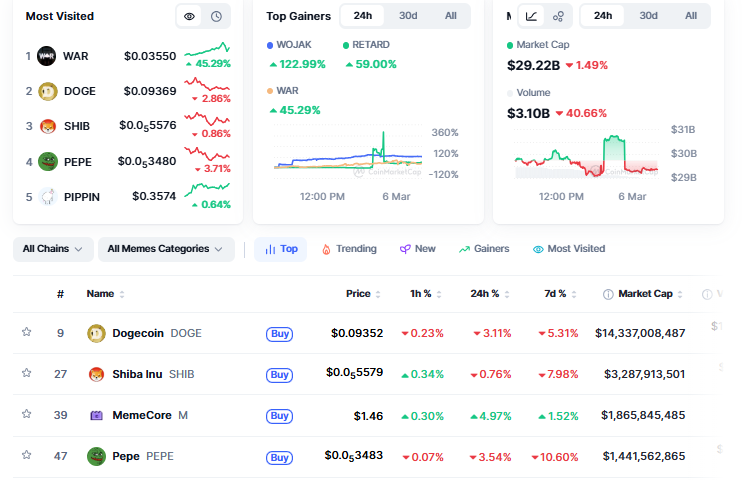
Task: Click the clock icon in Most Visited
Action: [216, 16]
